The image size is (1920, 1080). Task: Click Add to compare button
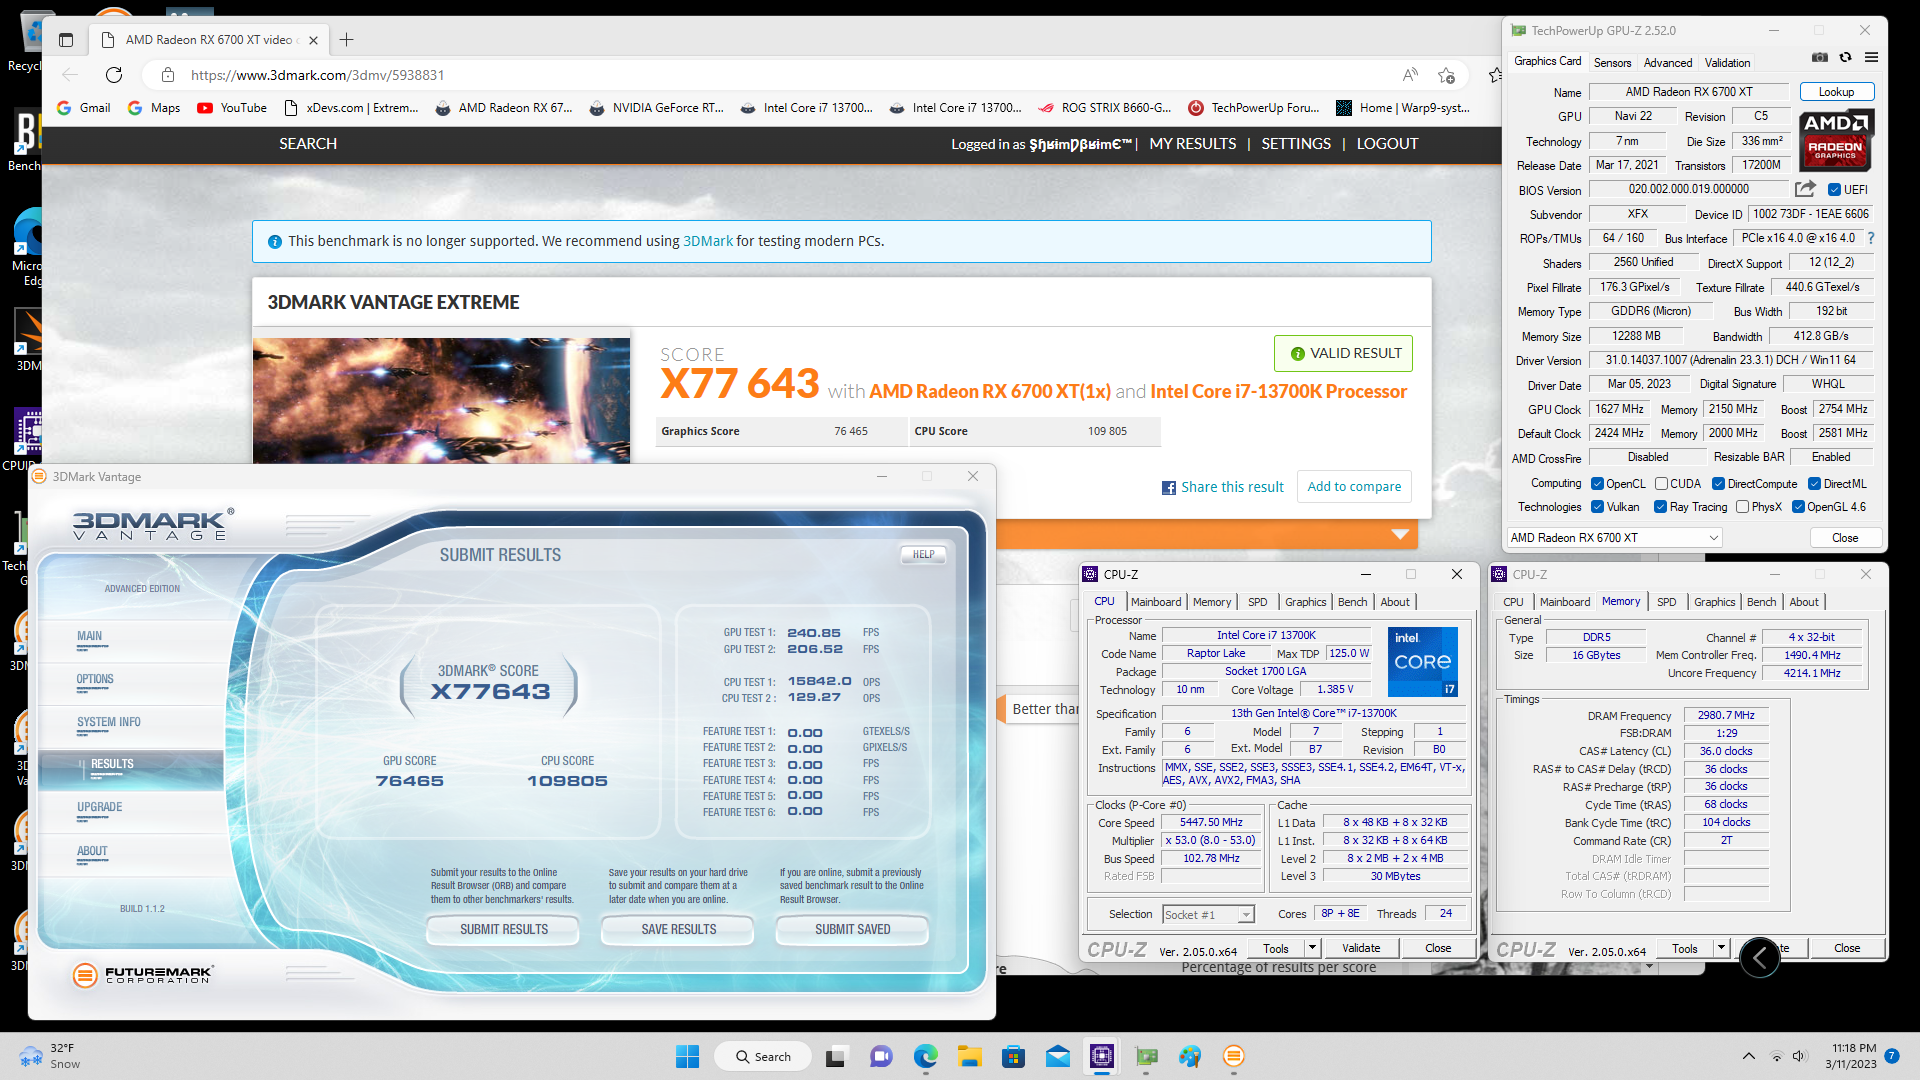click(x=1354, y=487)
